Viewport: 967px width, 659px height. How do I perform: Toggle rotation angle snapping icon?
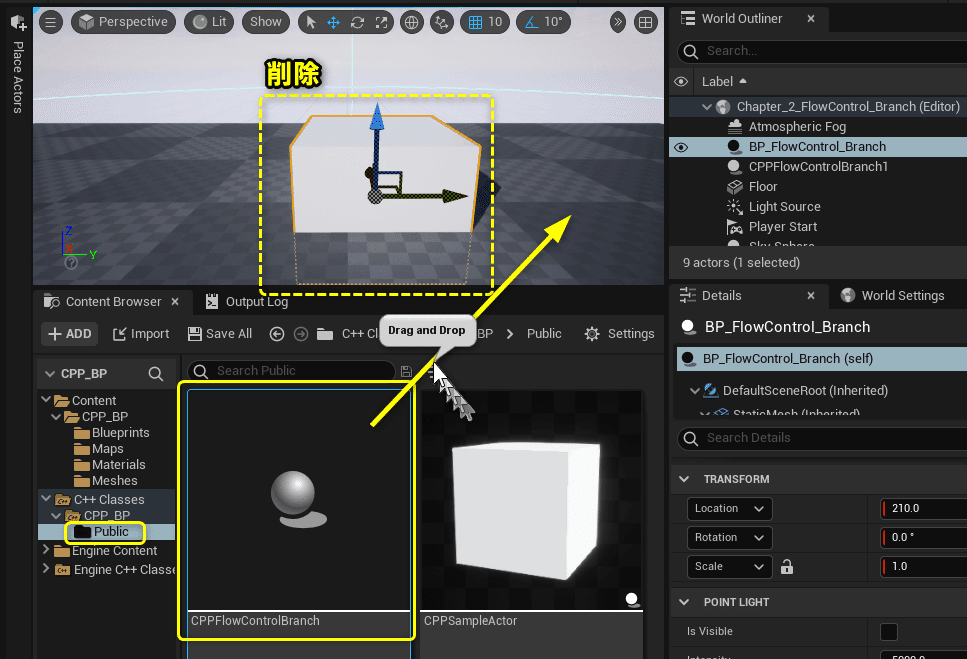point(531,23)
